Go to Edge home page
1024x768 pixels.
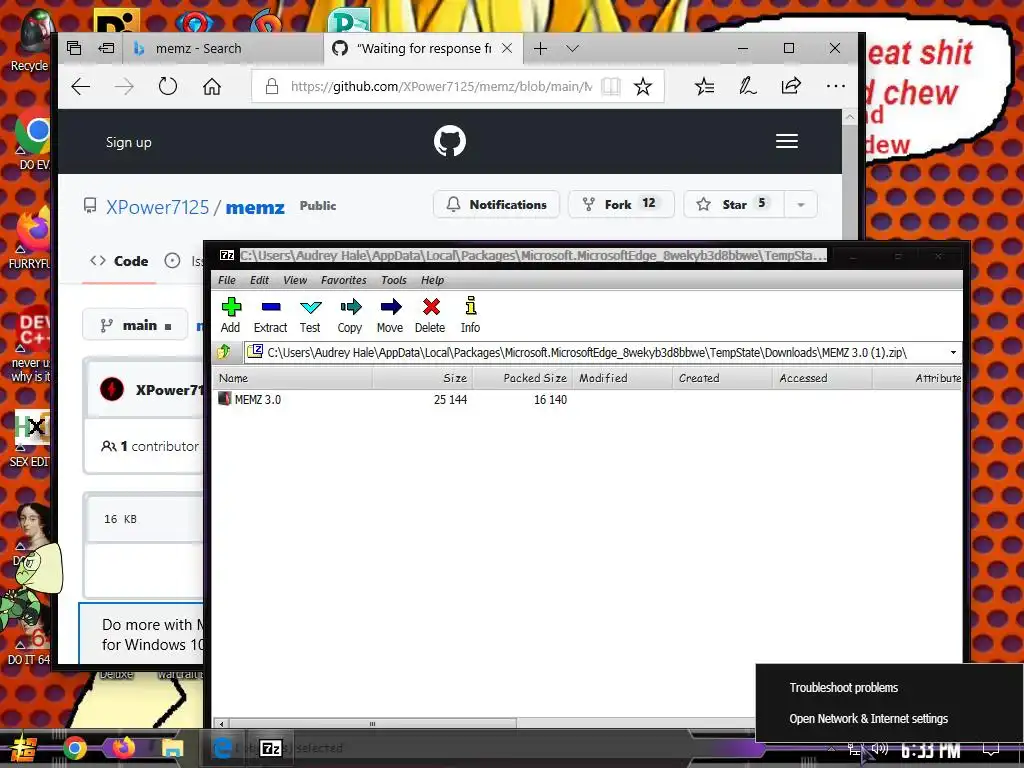tap(212, 86)
